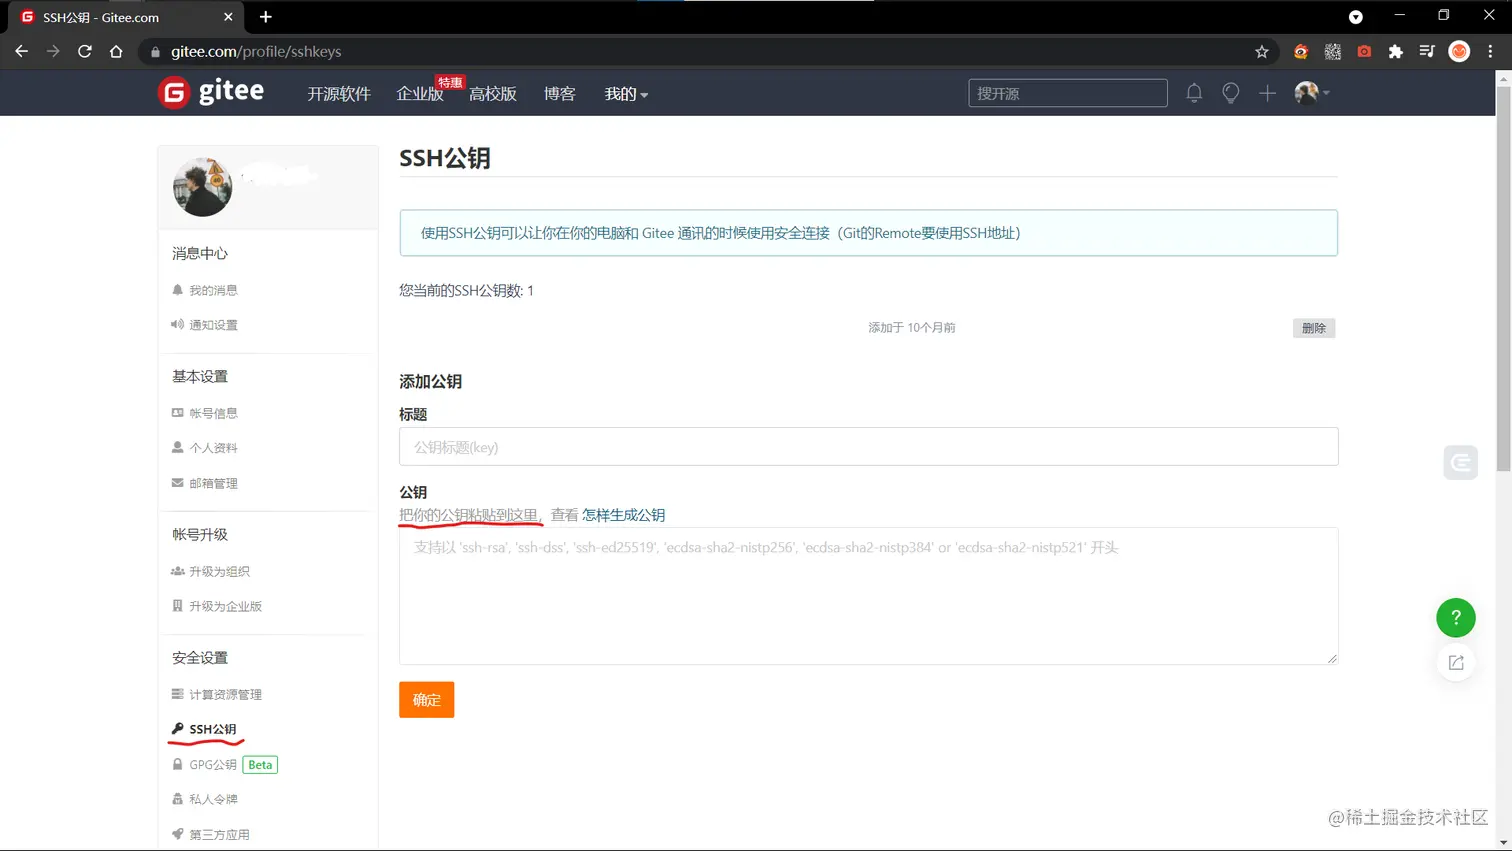This screenshot has height=851, width=1512.
Task: Open 高校版 menu item
Action: [493, 94]
